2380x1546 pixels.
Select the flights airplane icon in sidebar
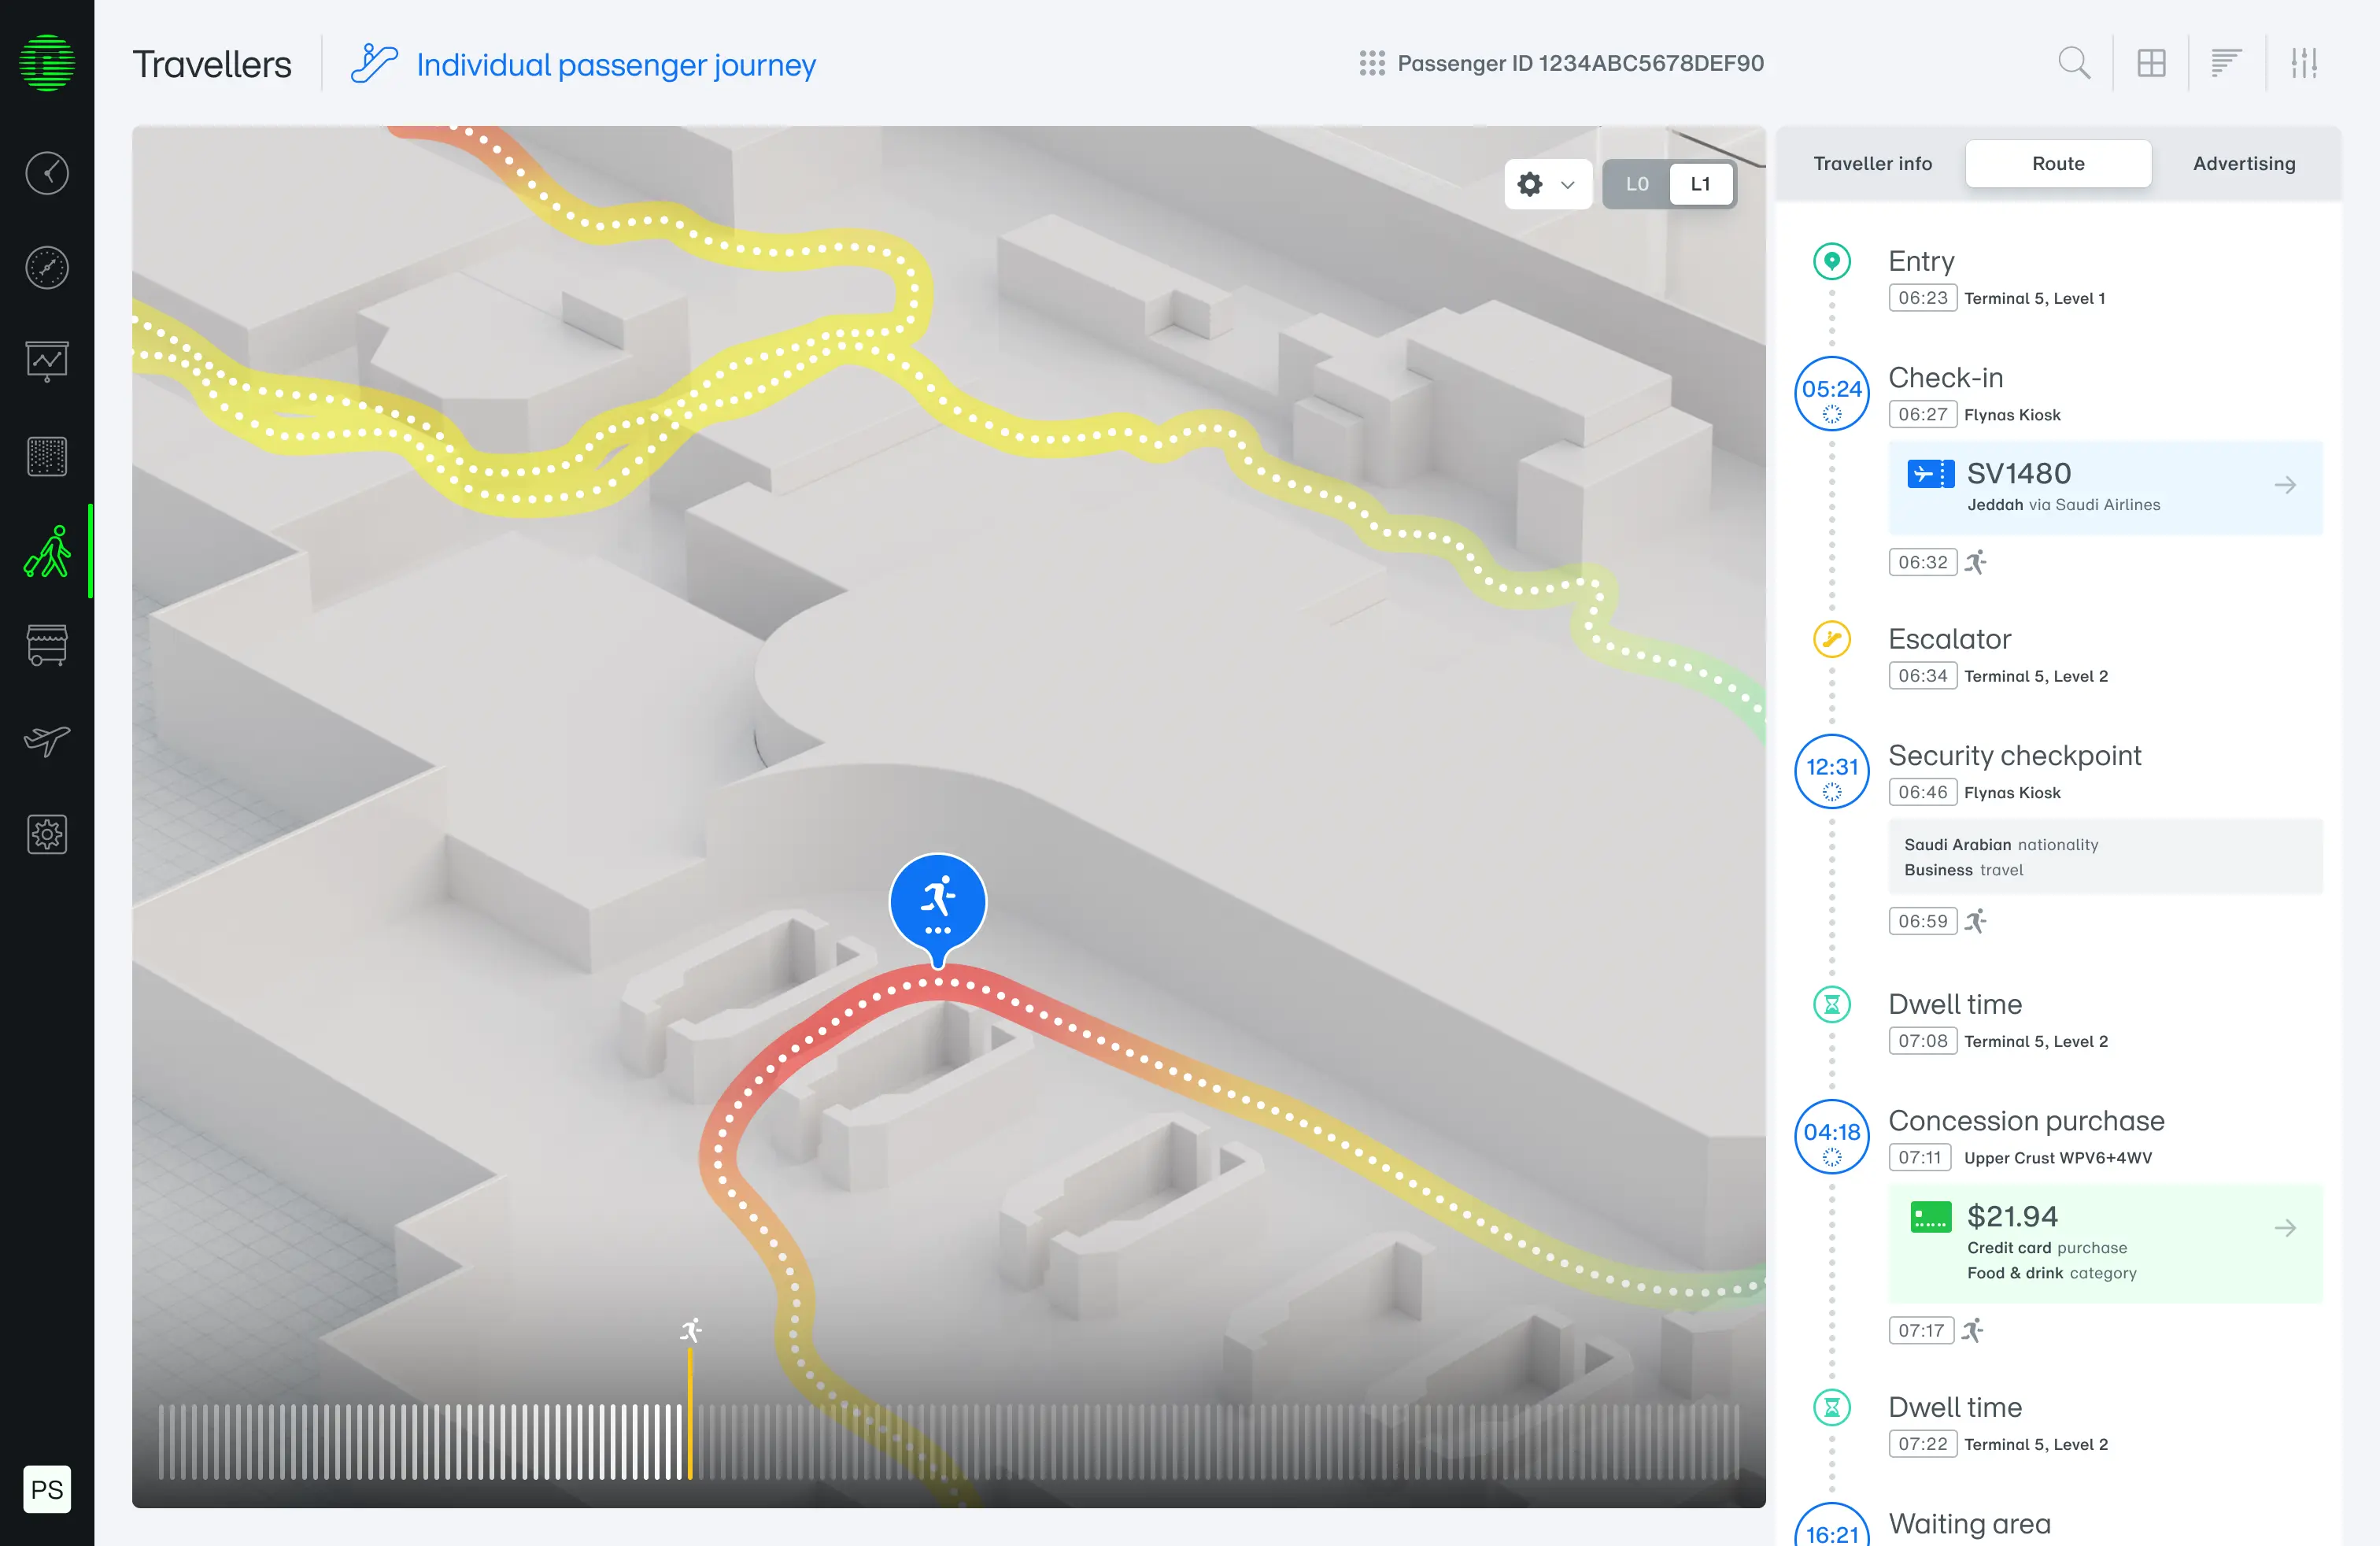46,741
